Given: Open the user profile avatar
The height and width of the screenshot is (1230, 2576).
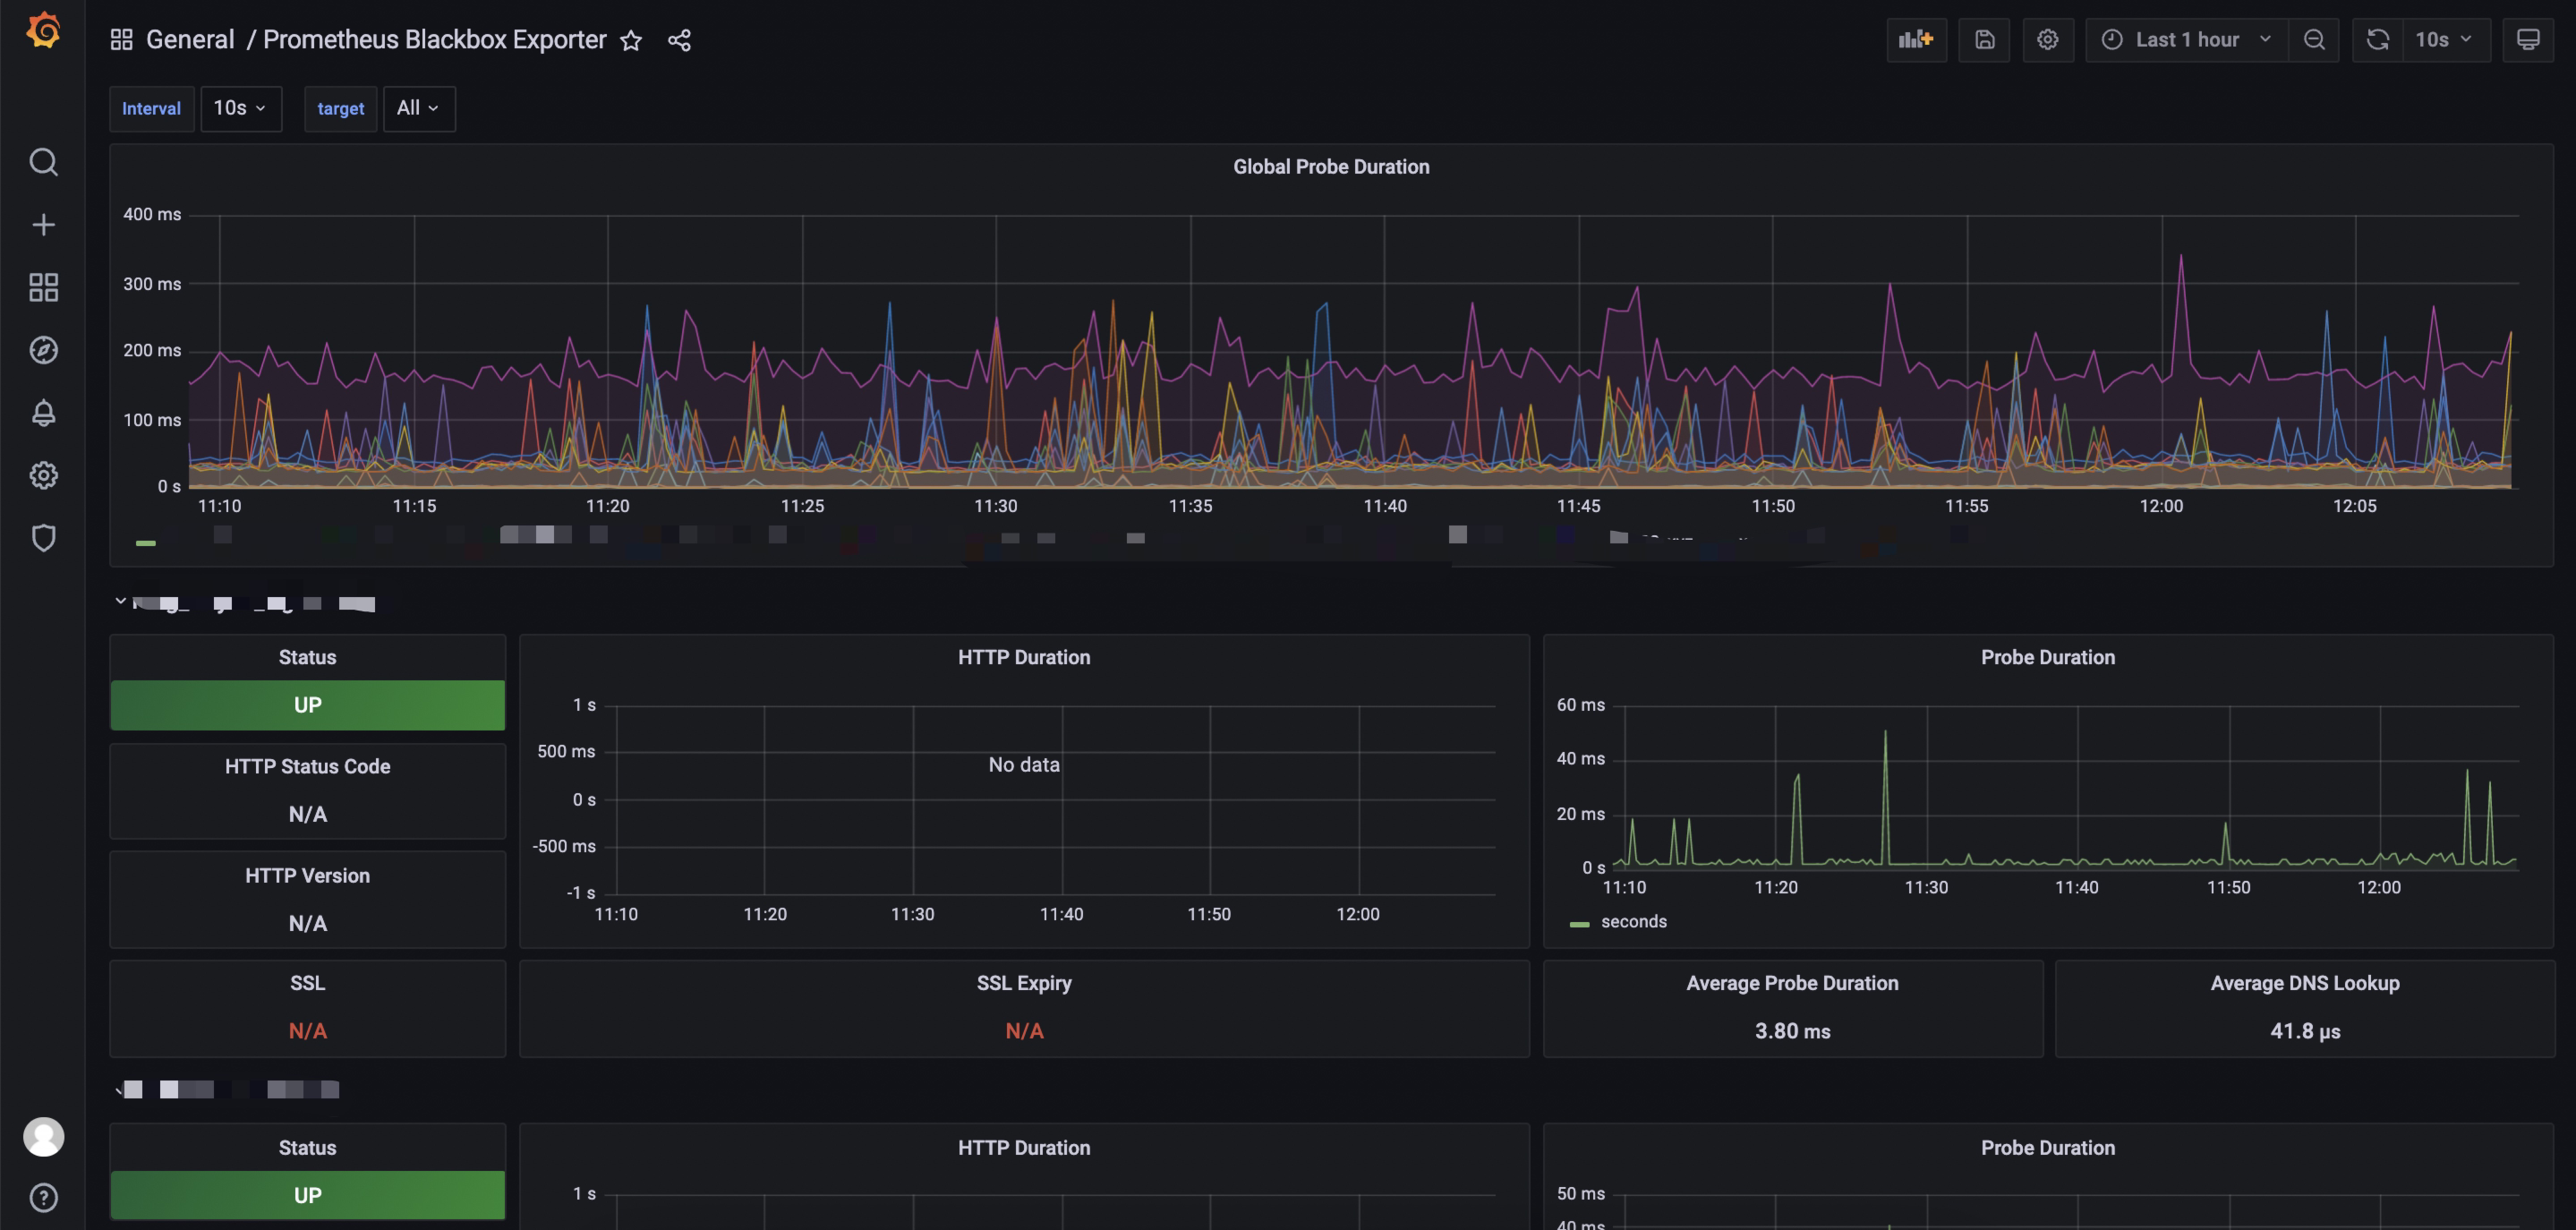Looking at the screenshot, I should (43, 1137).
